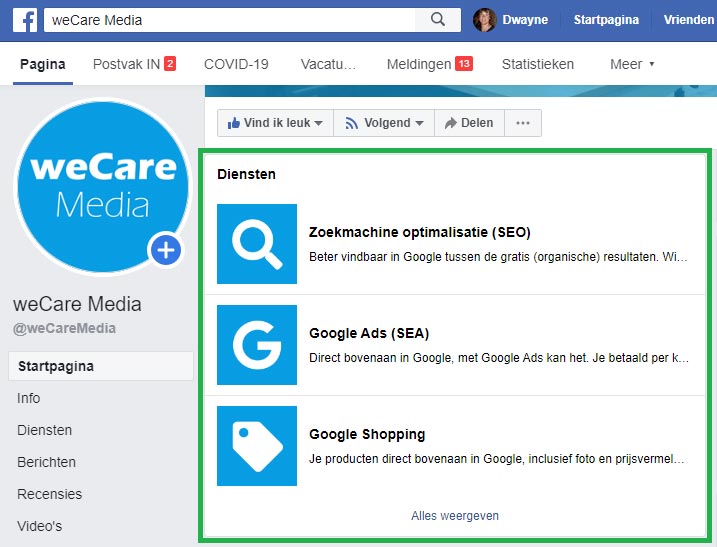Open the COVID-19 tab
Screen dimensions: 717x547
coord(236,64)
